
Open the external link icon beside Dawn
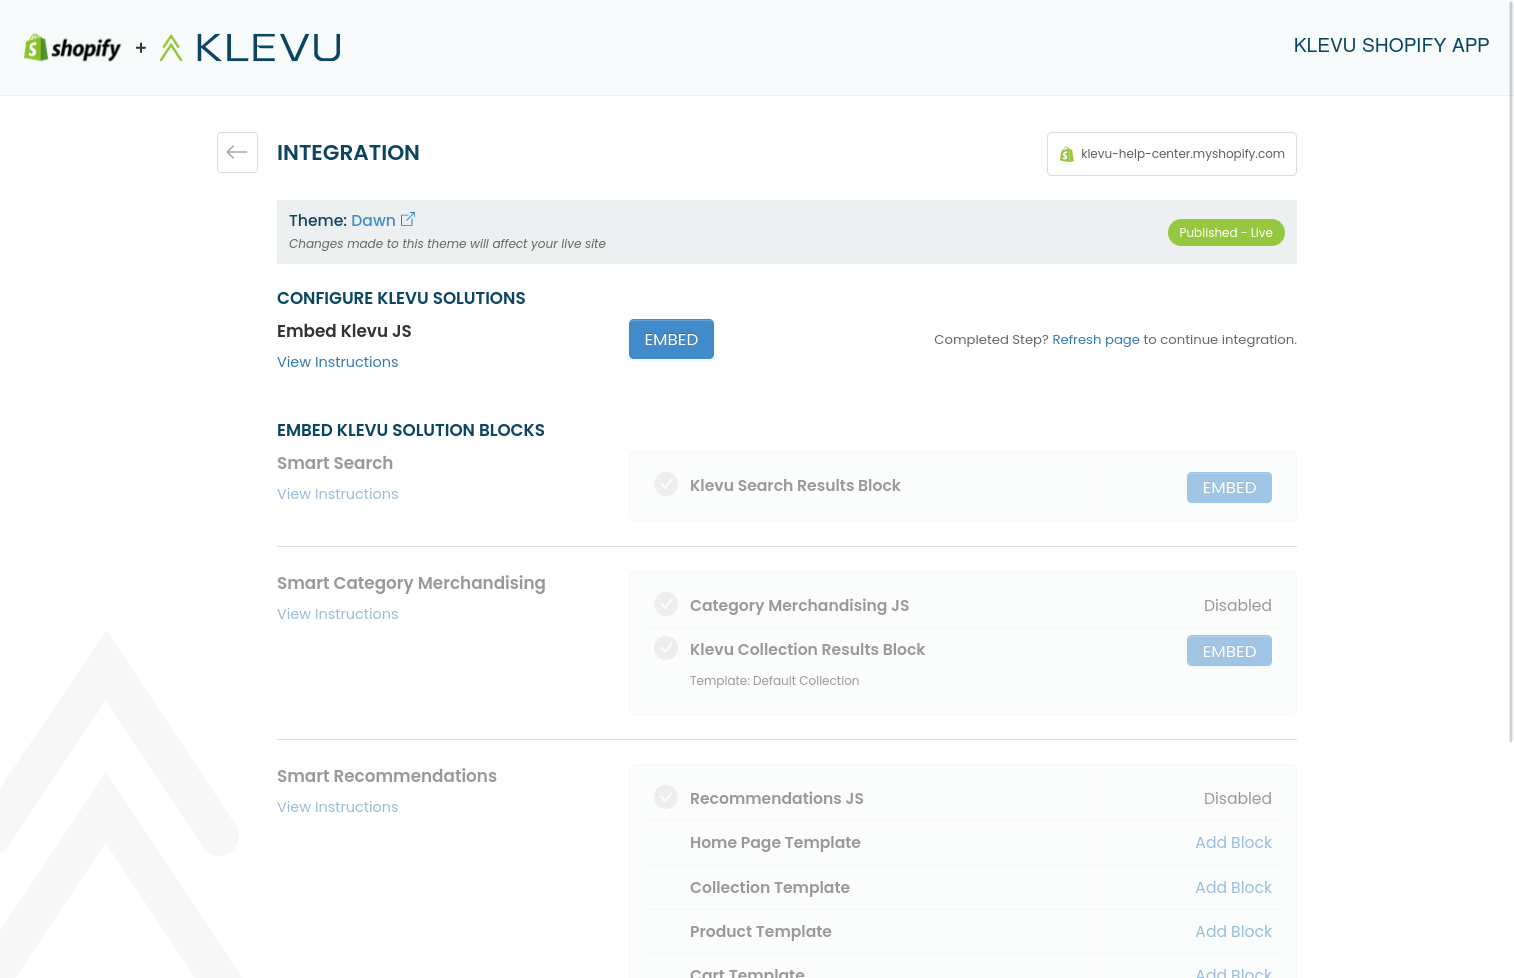coord(408,220)
